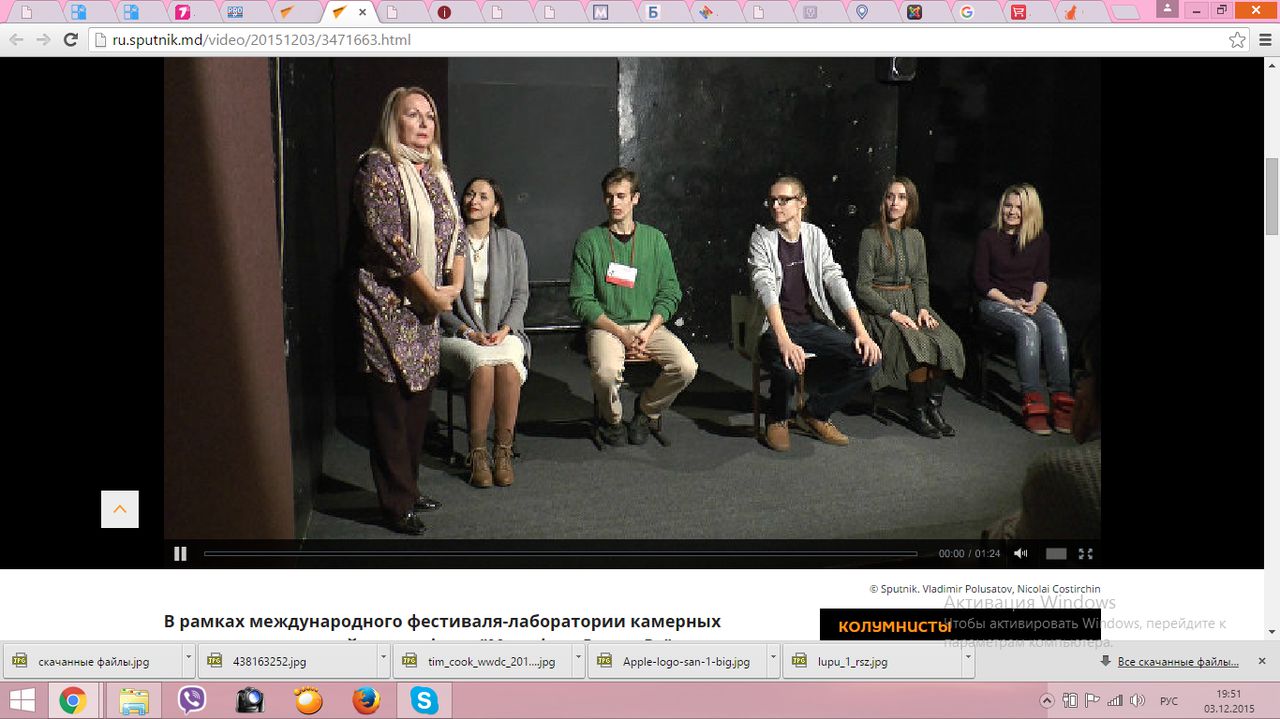This screenshot has height=719, width=1280.
Task: Switch input language via РУС indicator
Action: point(1169,701)
